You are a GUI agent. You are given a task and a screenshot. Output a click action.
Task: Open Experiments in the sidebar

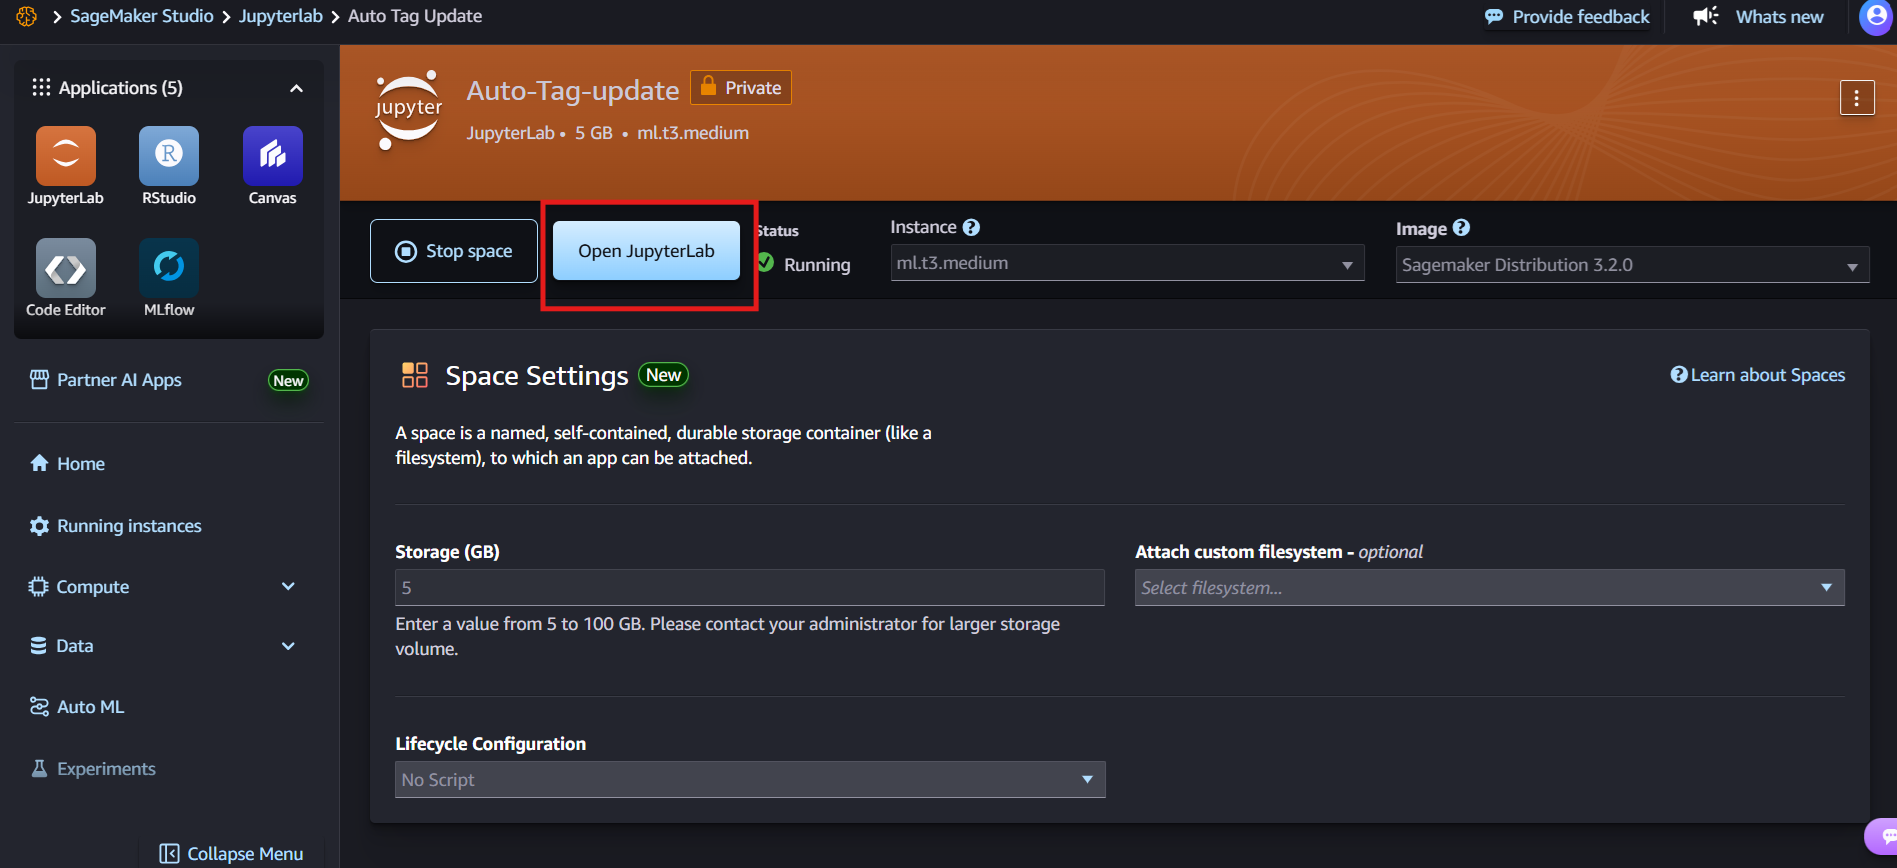pyautogui.click(x=93, y=769)
